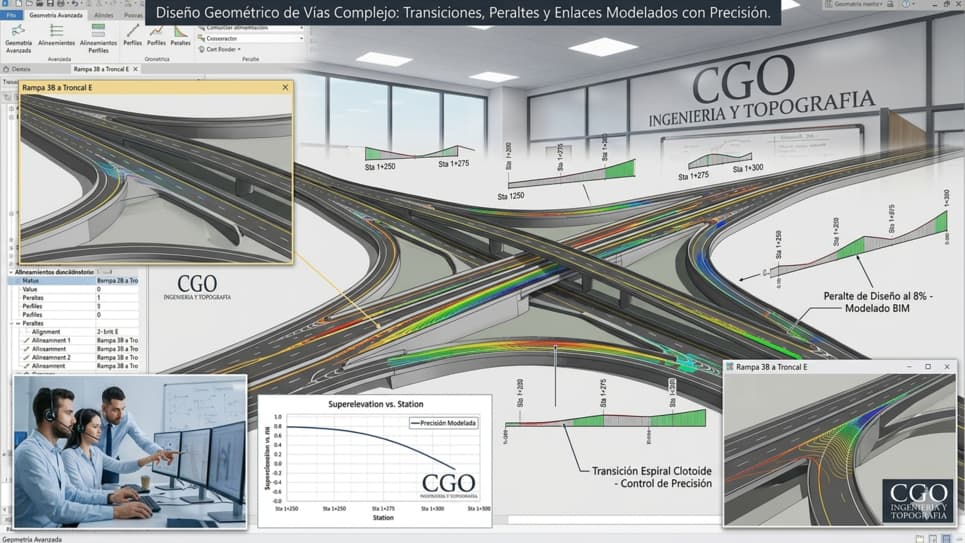Click the new document icon in quick access toolbar
Image resolution: width=965 pixels, height=543 pixels.
18,4
